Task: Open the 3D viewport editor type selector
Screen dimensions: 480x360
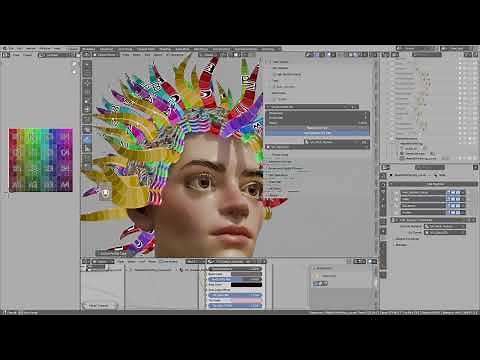Action: tap(86, 55)
